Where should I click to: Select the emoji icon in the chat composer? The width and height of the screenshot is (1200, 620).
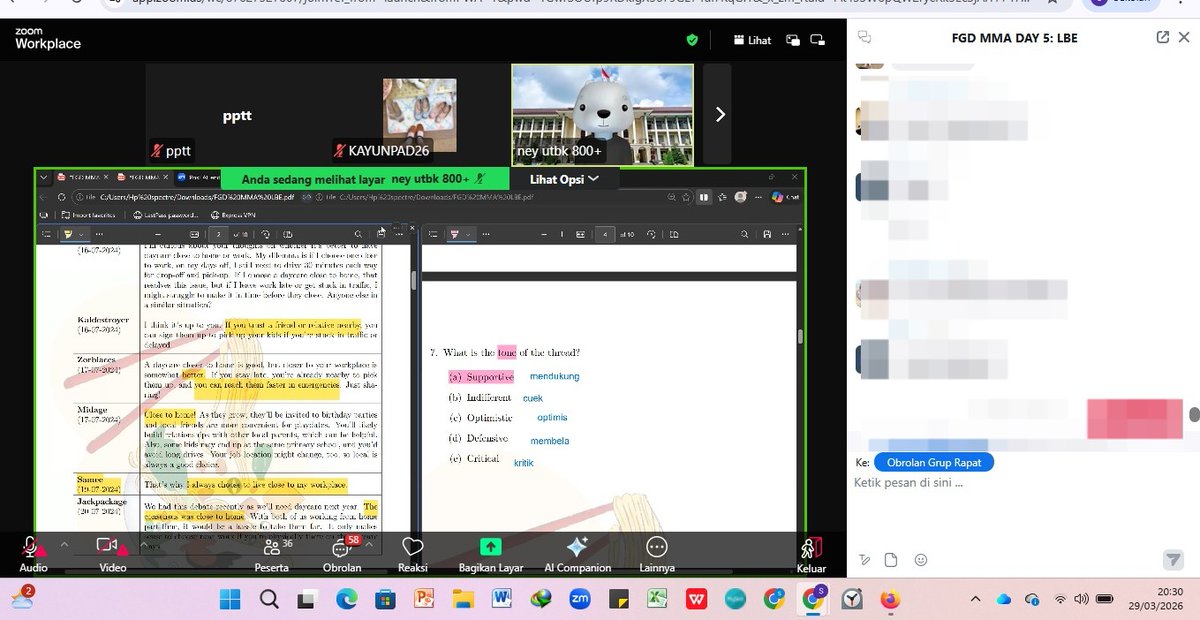(921, 560)
